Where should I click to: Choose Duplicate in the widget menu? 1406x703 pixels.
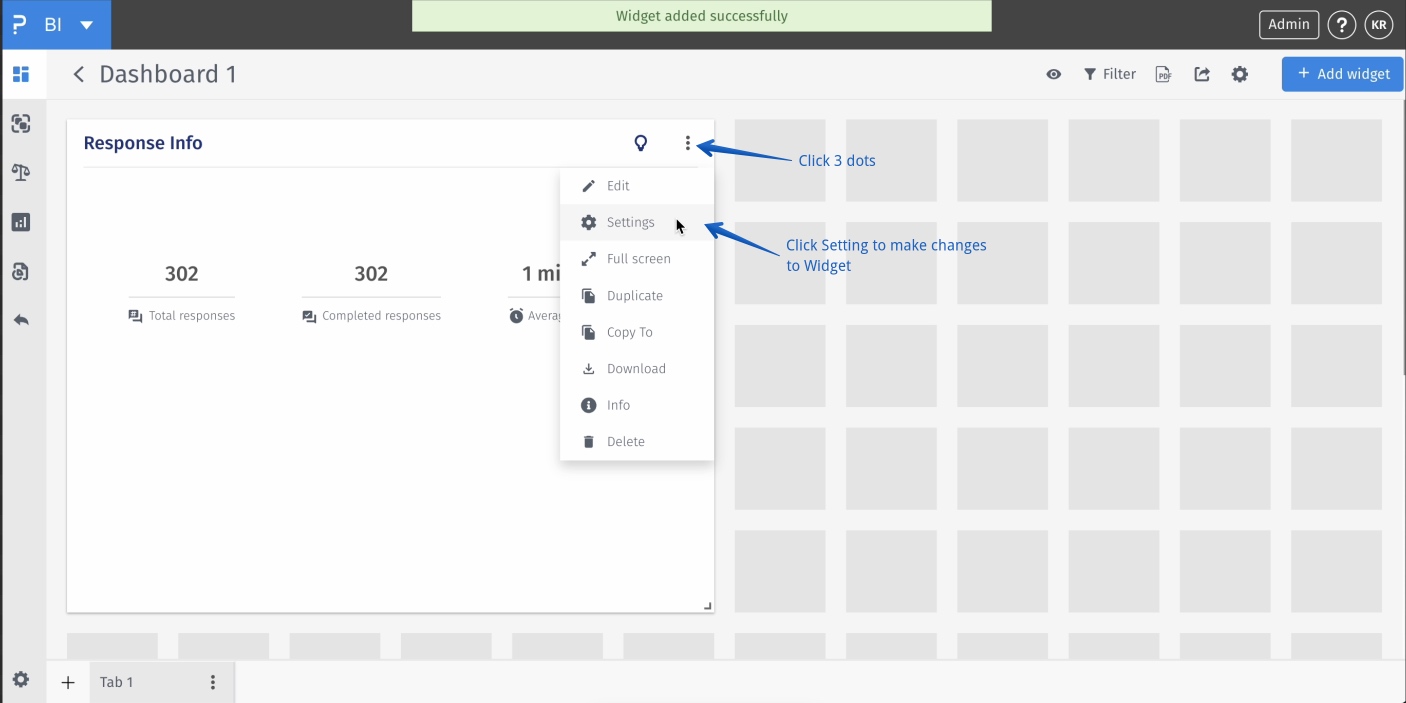click(x=634, y=296)
